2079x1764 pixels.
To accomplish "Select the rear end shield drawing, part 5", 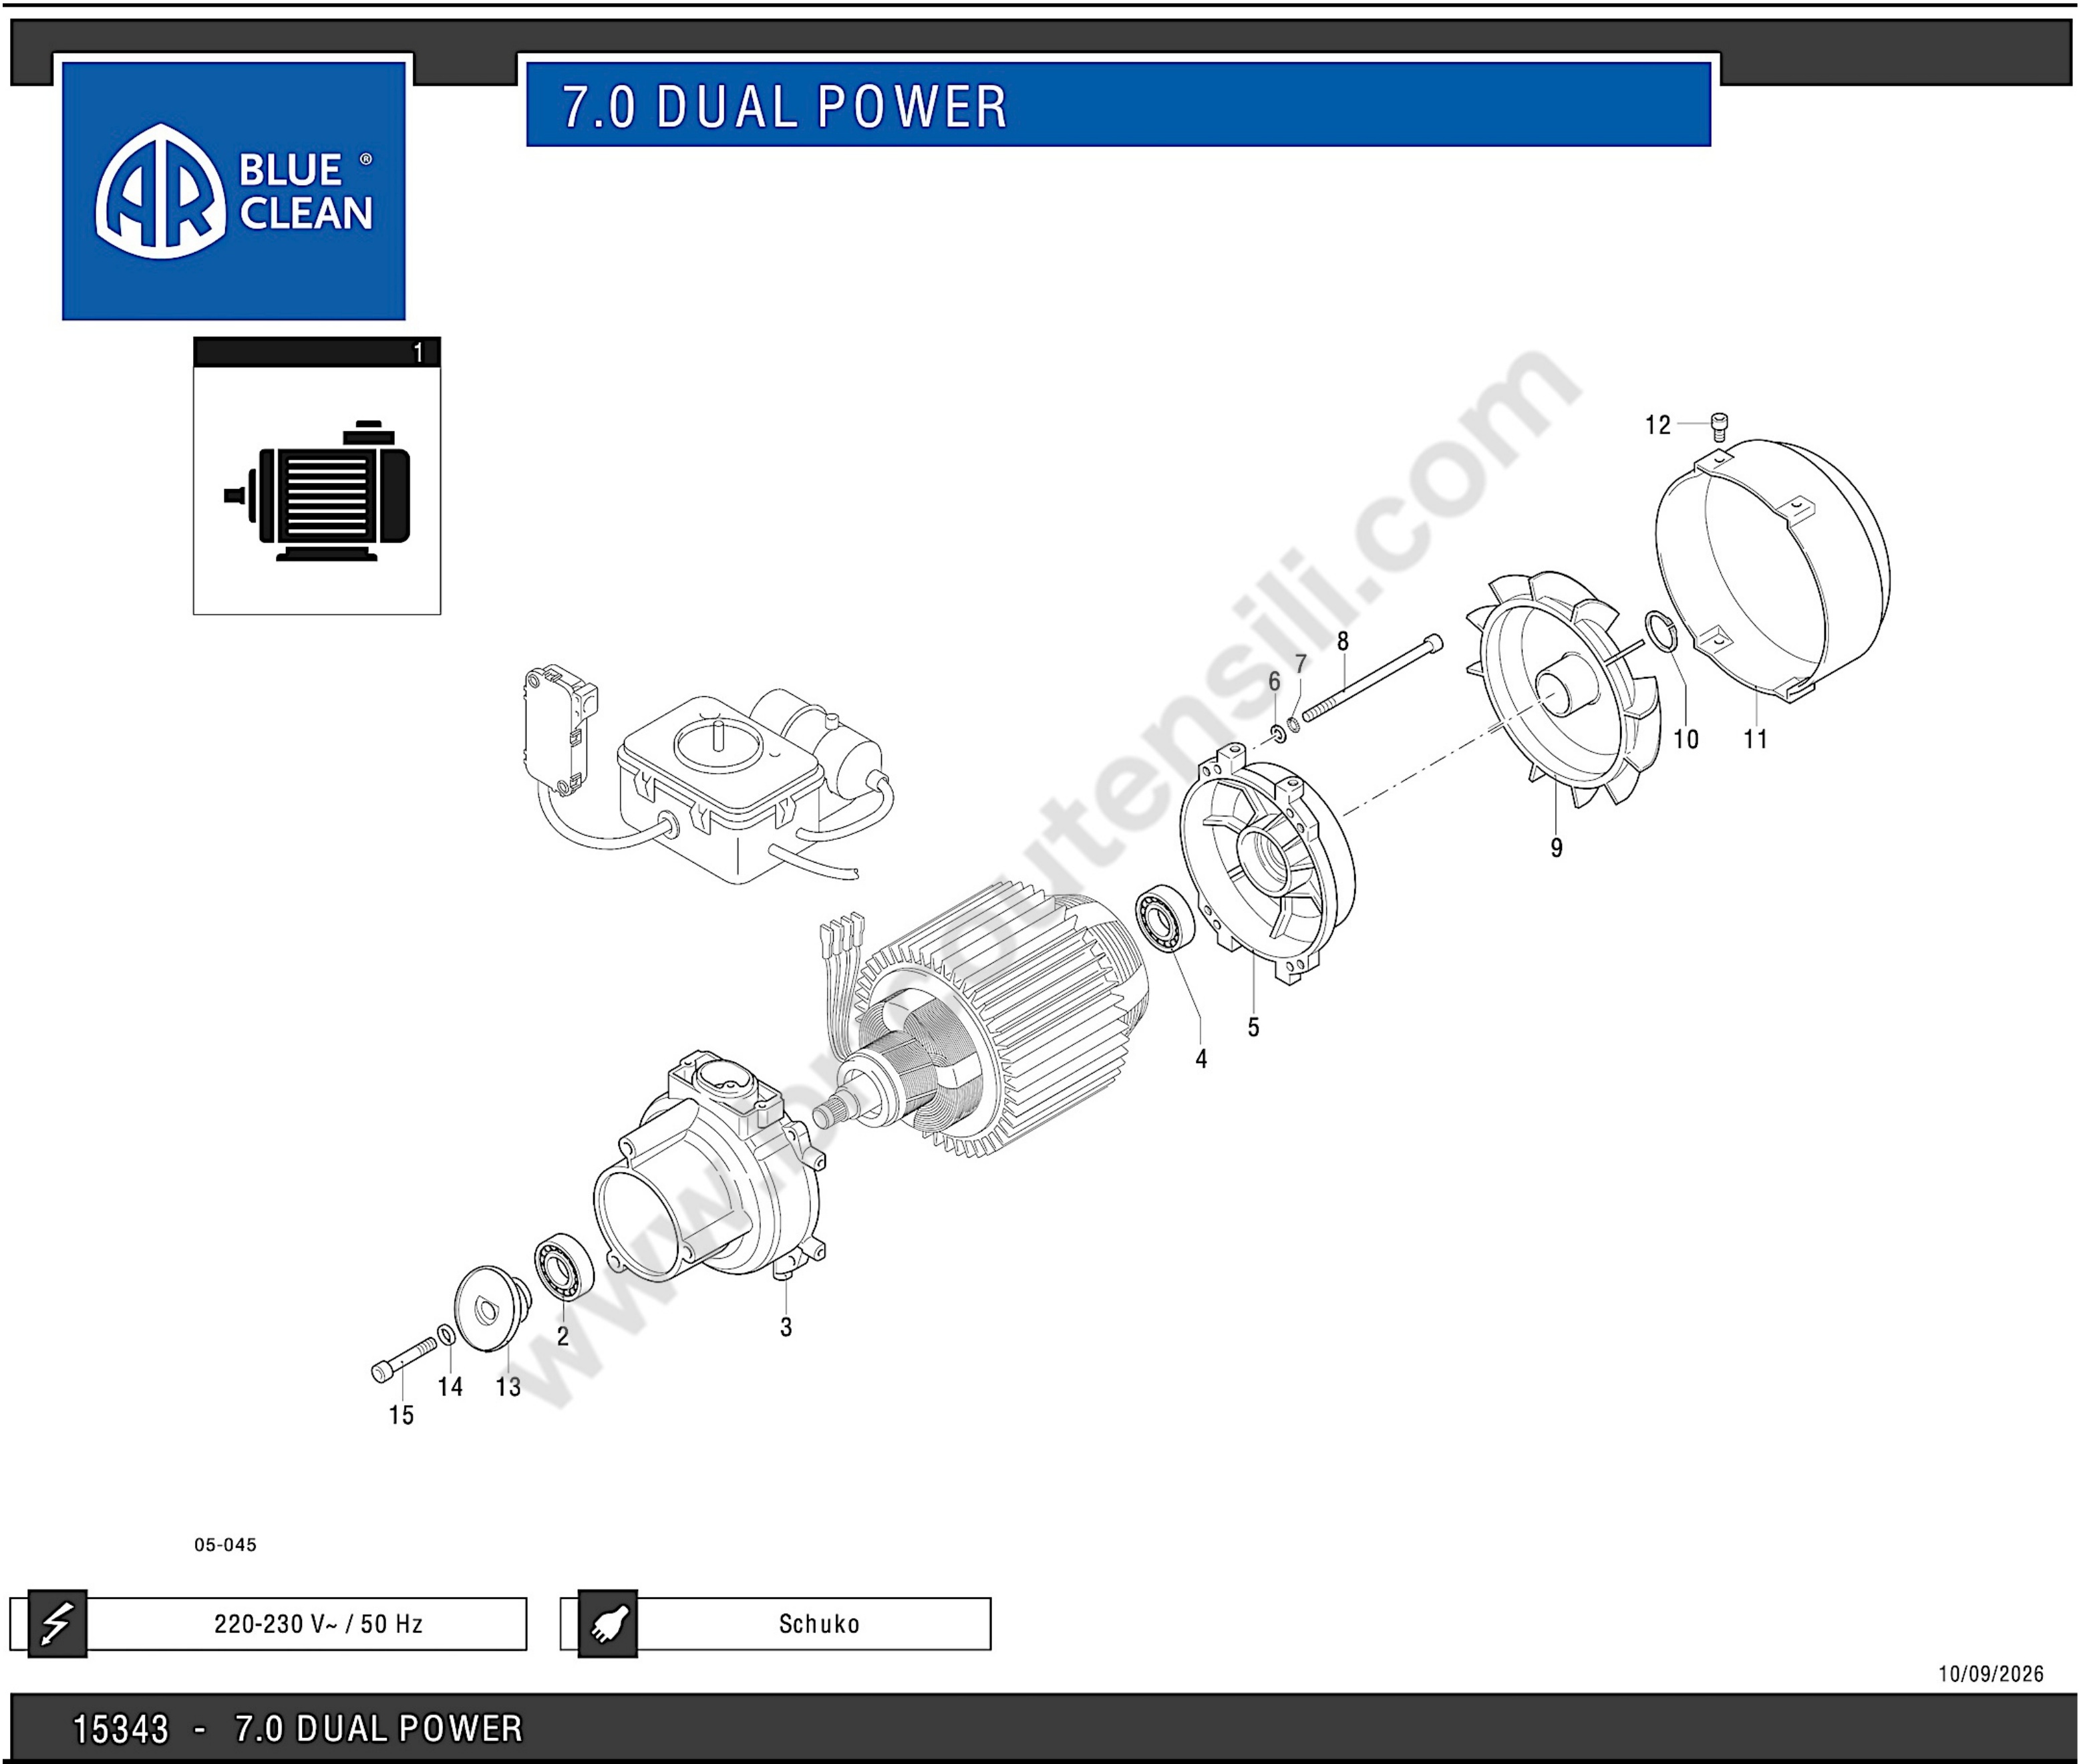I will click(1268, 864).
